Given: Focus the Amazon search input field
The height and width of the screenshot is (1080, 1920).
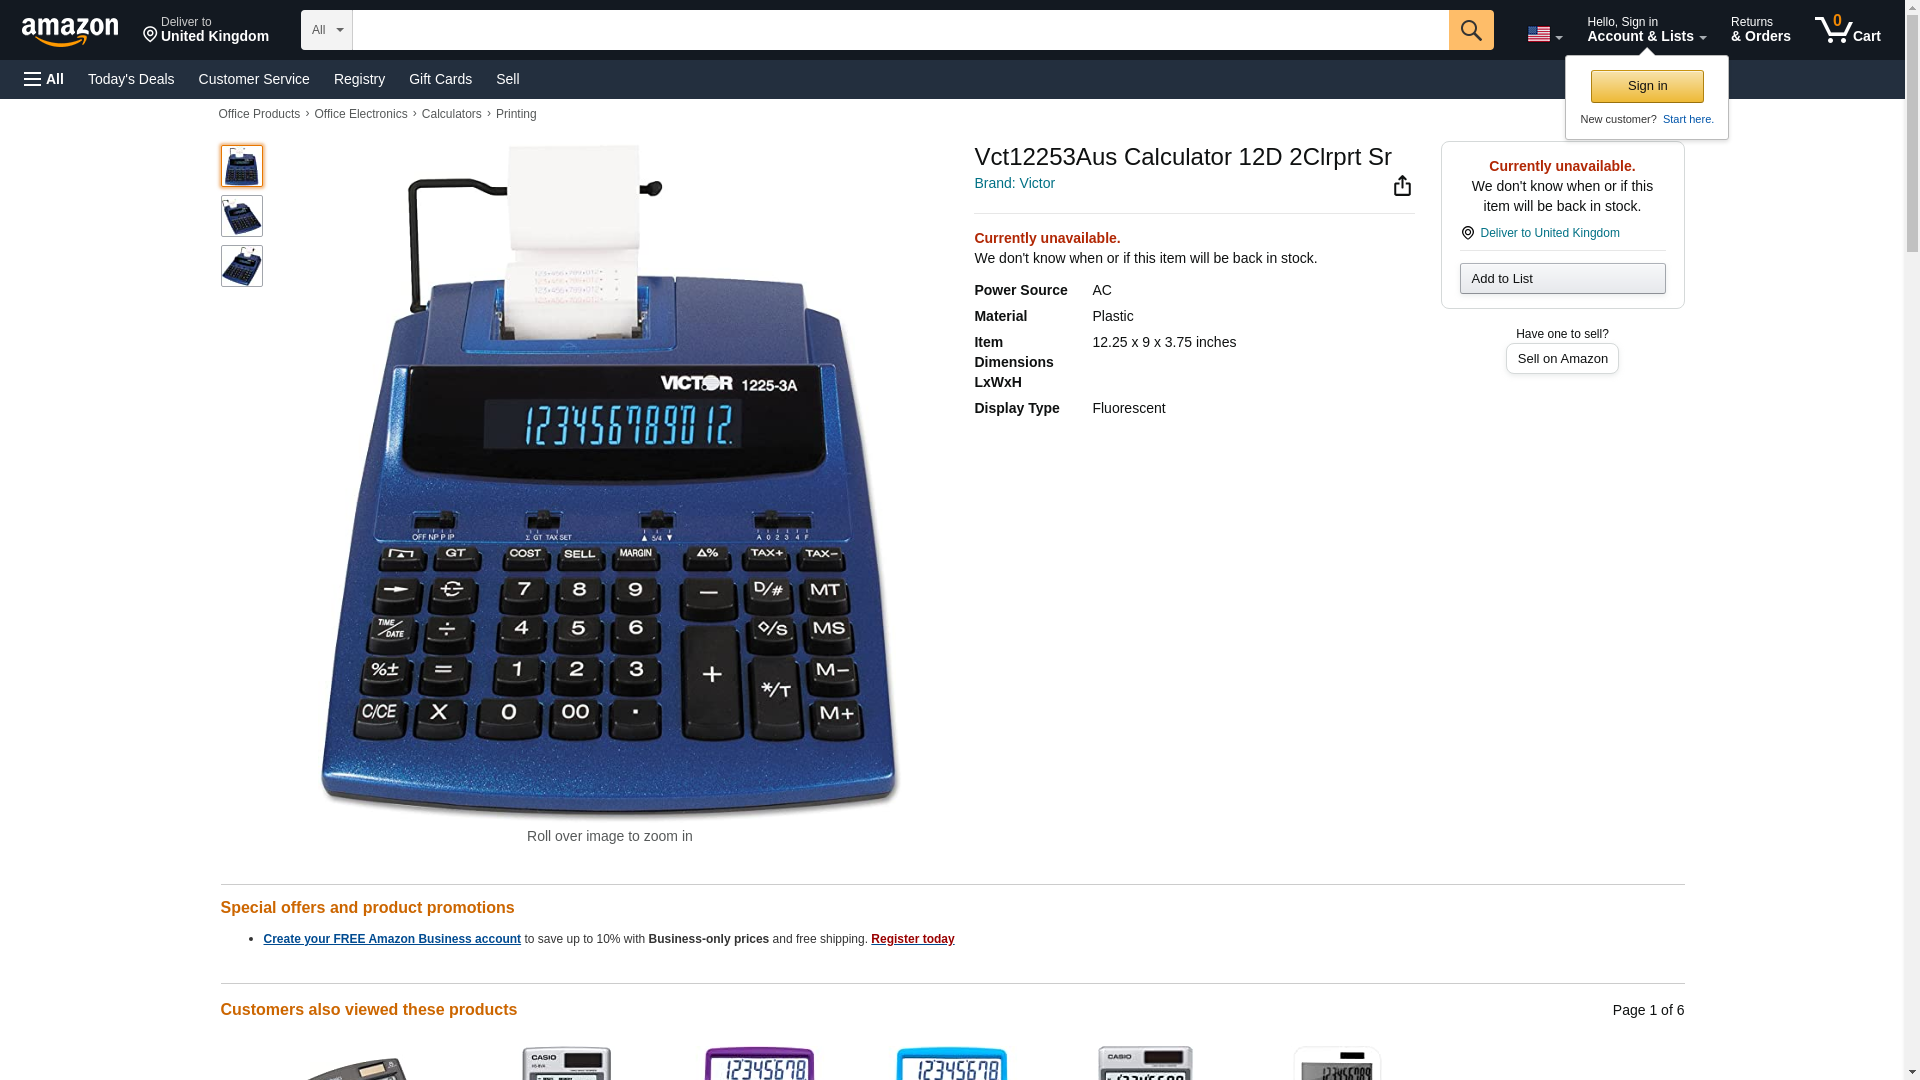Looking at the screenshot, I should [x=900, y=30].
